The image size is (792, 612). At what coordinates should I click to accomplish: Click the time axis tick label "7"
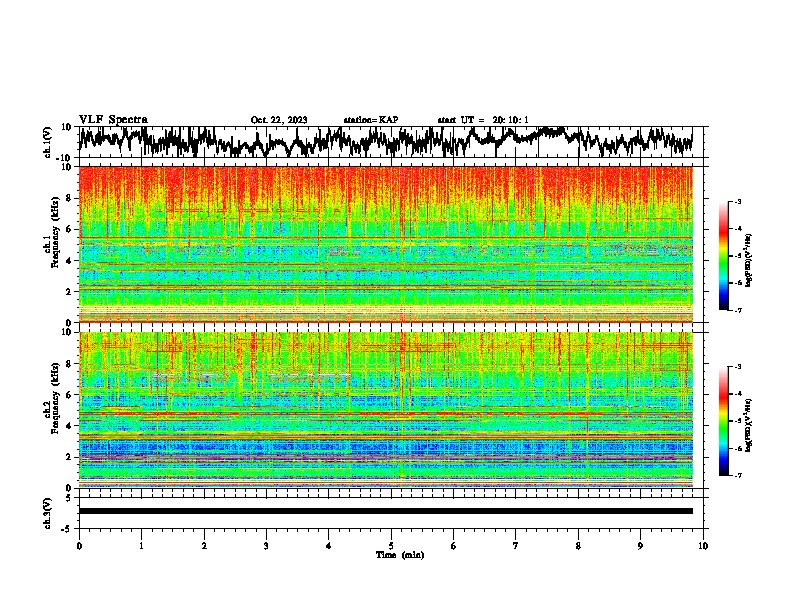(516, 546)
